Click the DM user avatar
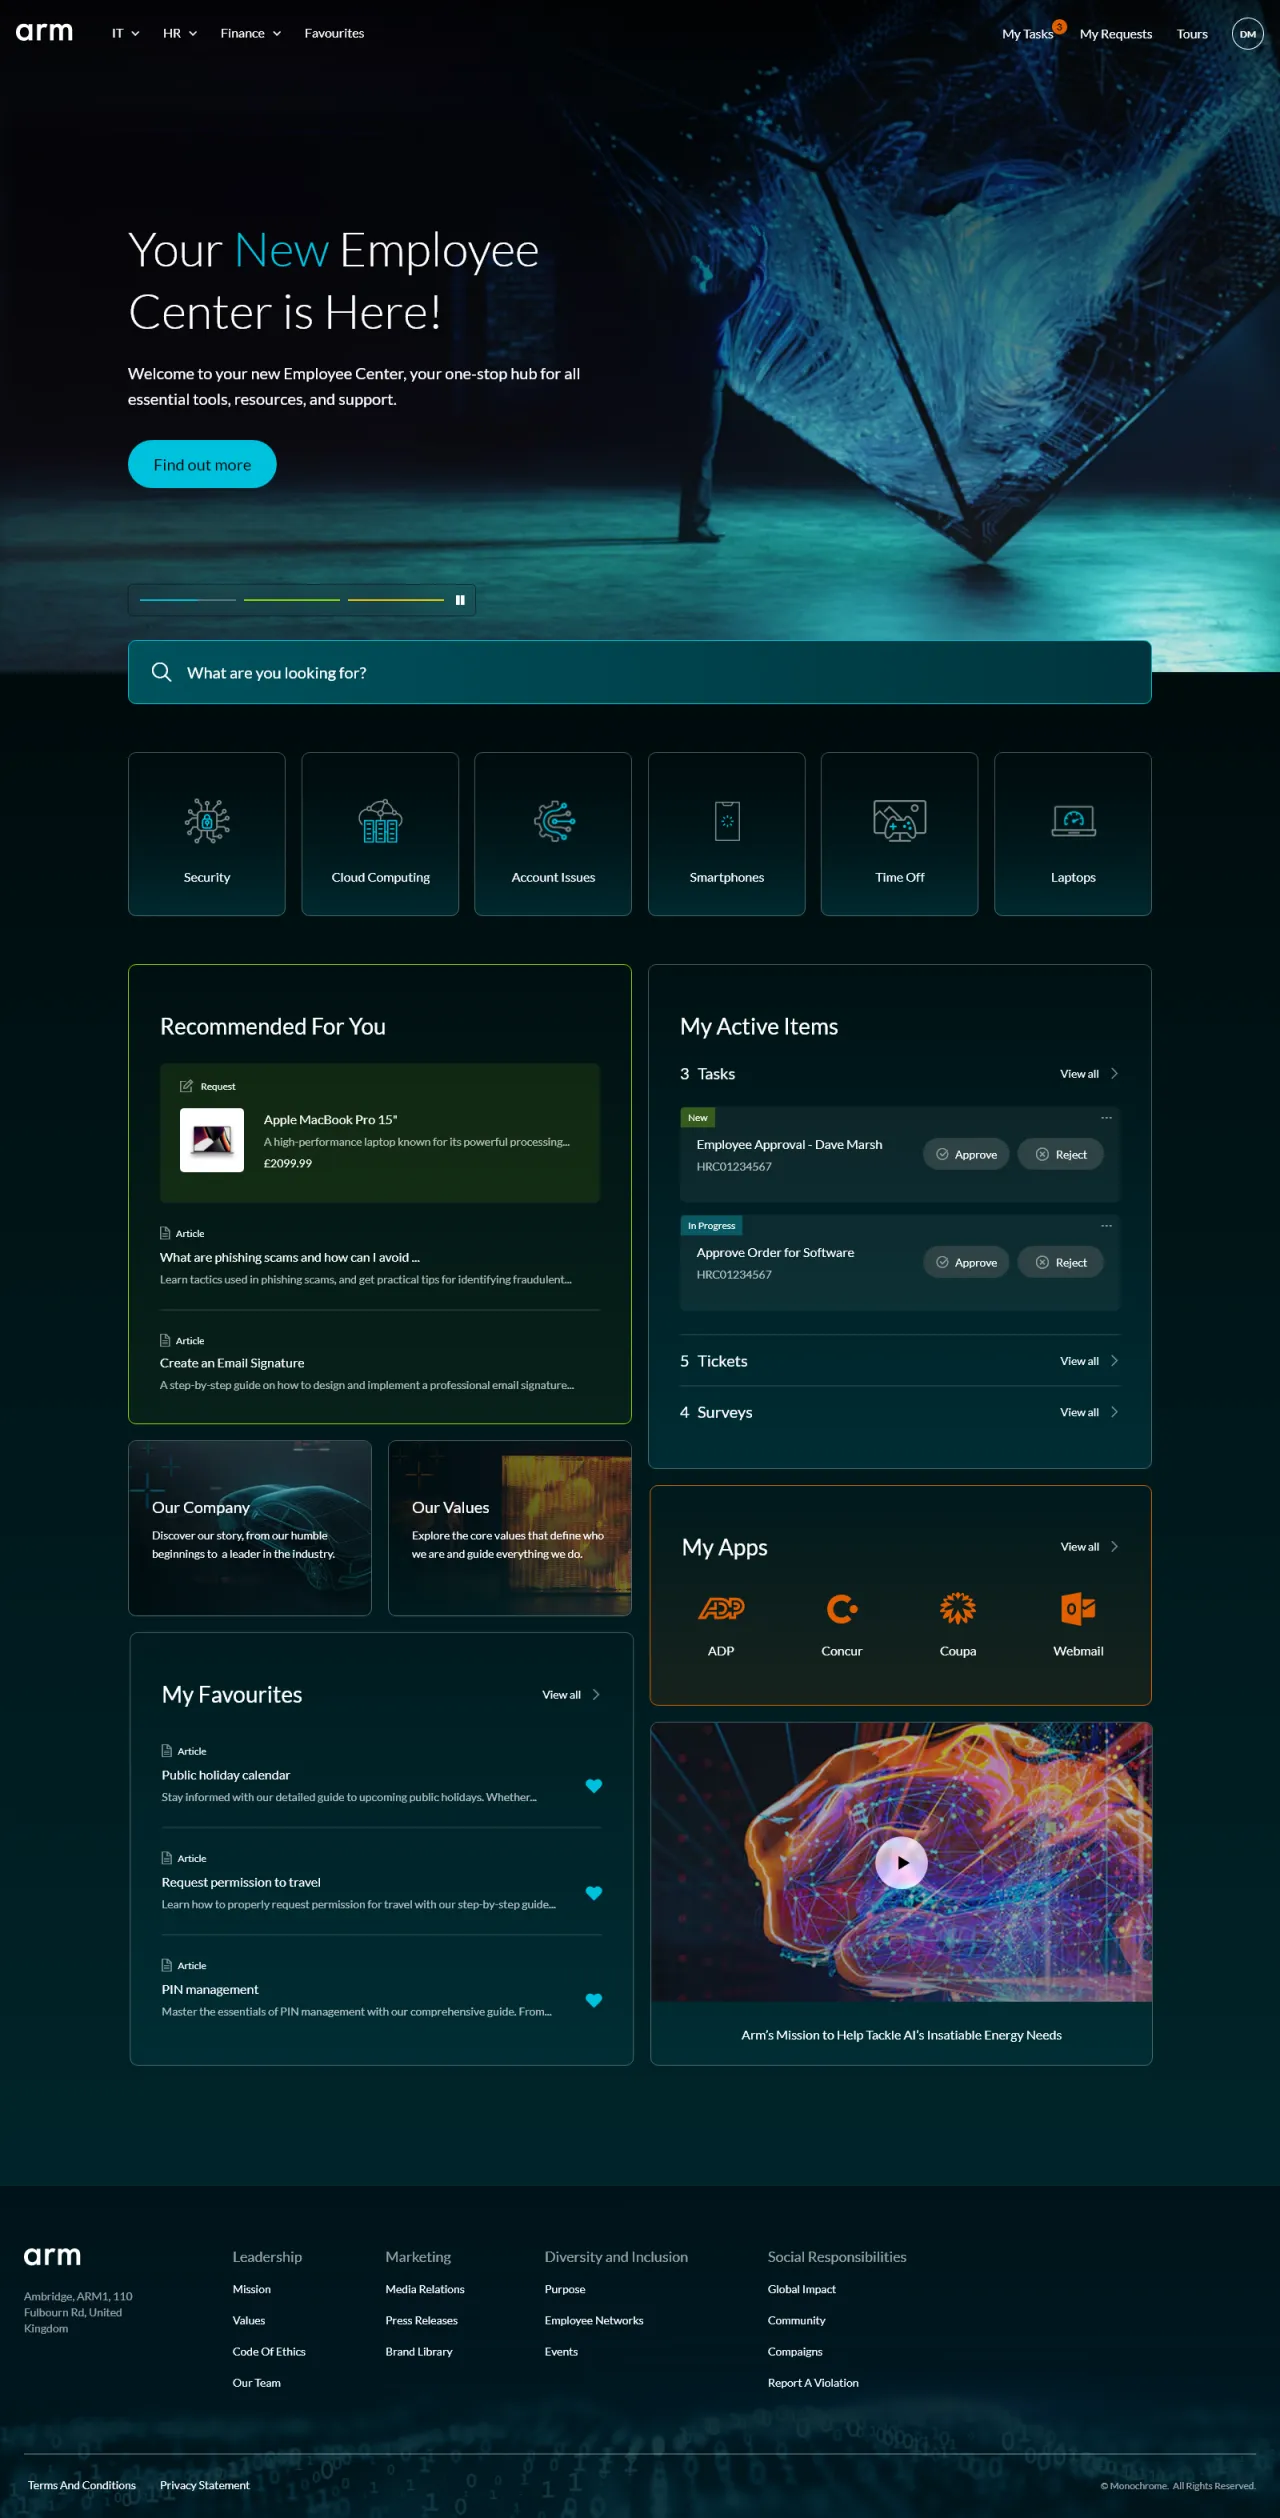 [1248, 34]
